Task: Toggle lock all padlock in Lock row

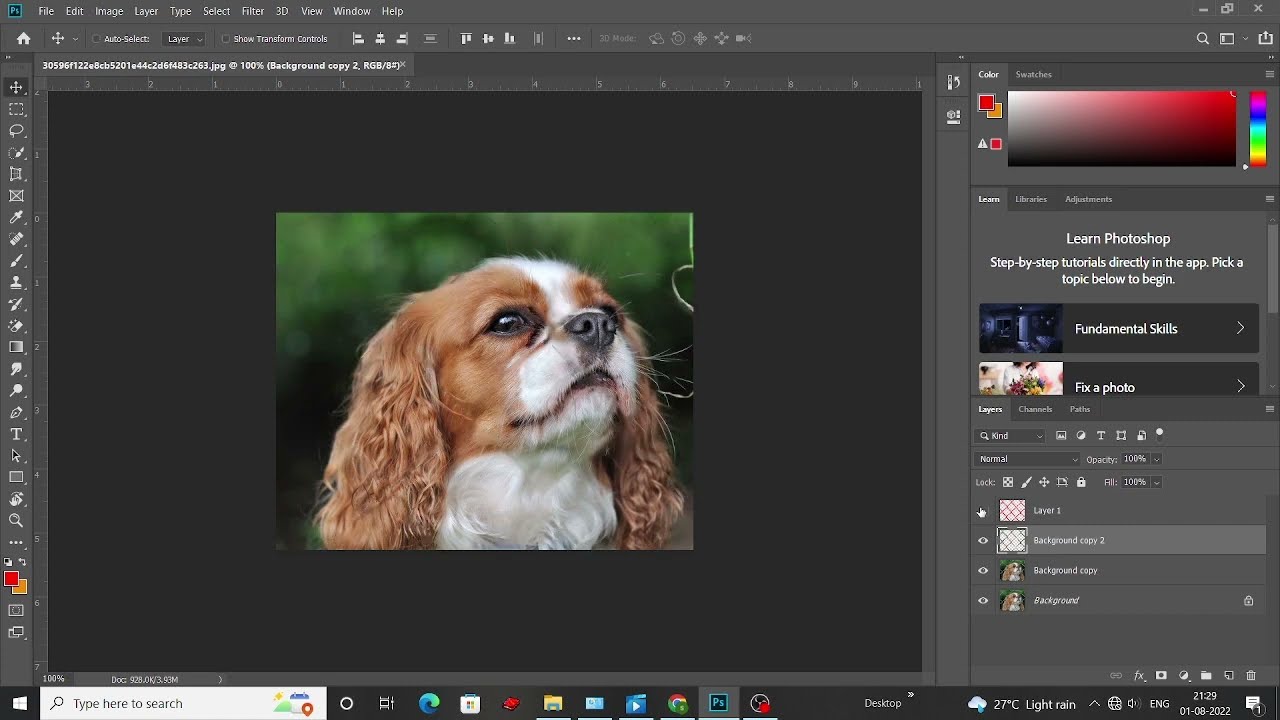Action: 1081,482
